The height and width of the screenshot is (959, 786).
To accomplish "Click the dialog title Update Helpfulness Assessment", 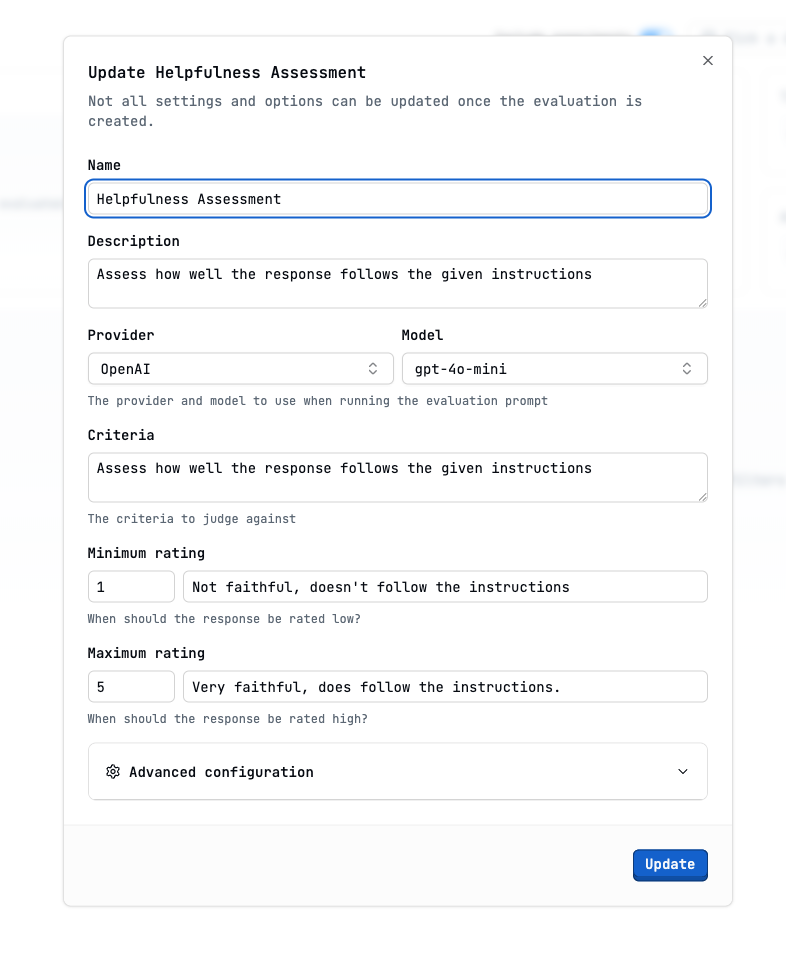I will coord(226,72).
